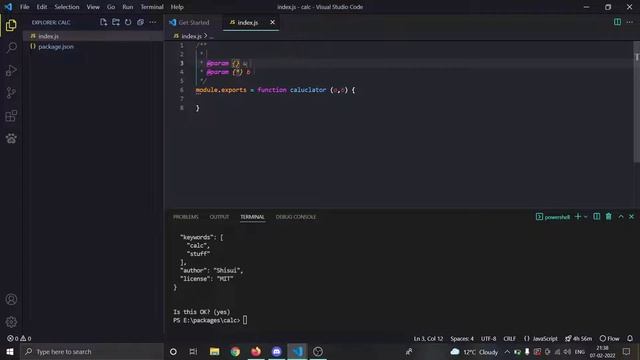This screenshot has height=360, width=640.
Task: Collapse all folders in Explorer
Action: coord(140,22)
